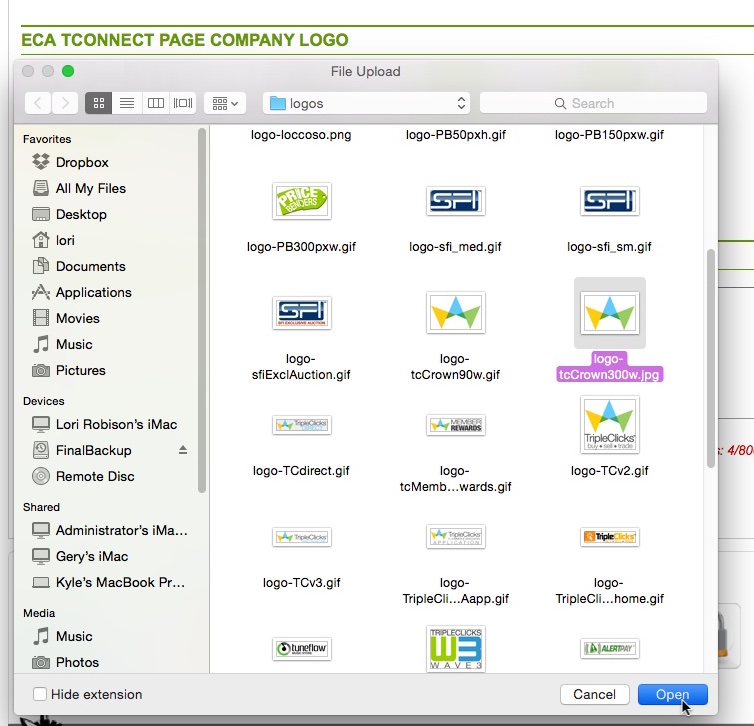Eject the FinalBackup device
The width and height of the screenshot is (754, 726).
[x=183, y=451]
